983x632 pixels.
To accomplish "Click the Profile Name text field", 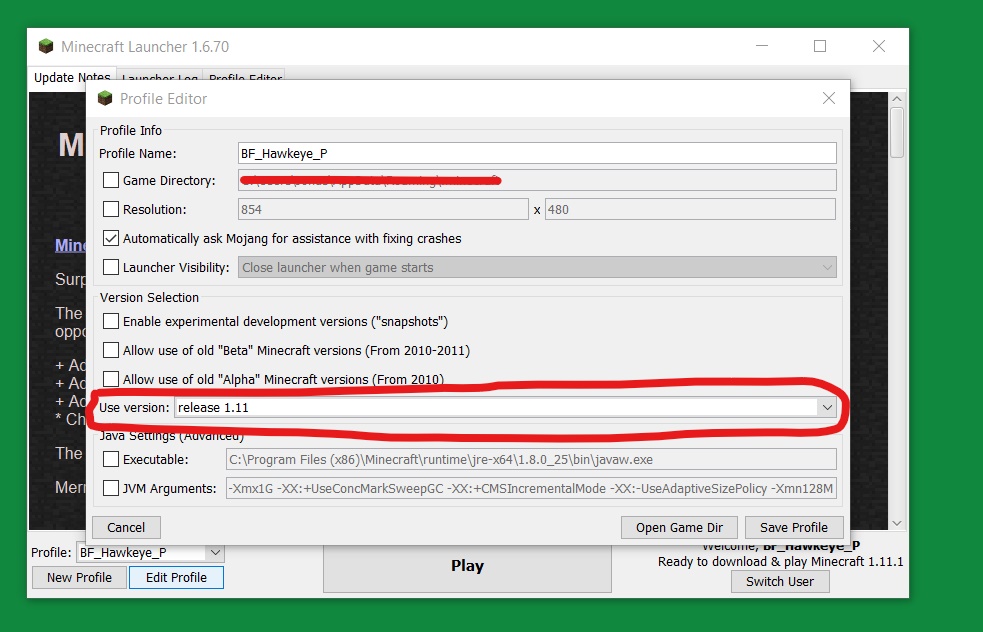I will [x=537, y=153].
